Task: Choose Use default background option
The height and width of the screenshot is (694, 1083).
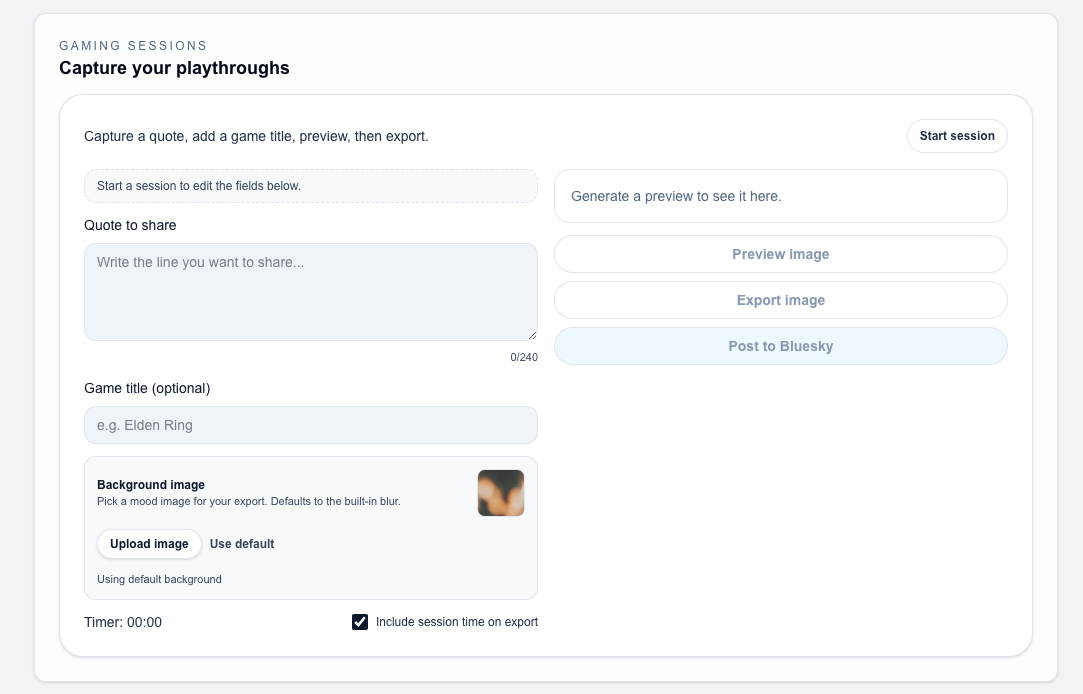Action: [242, 544]
